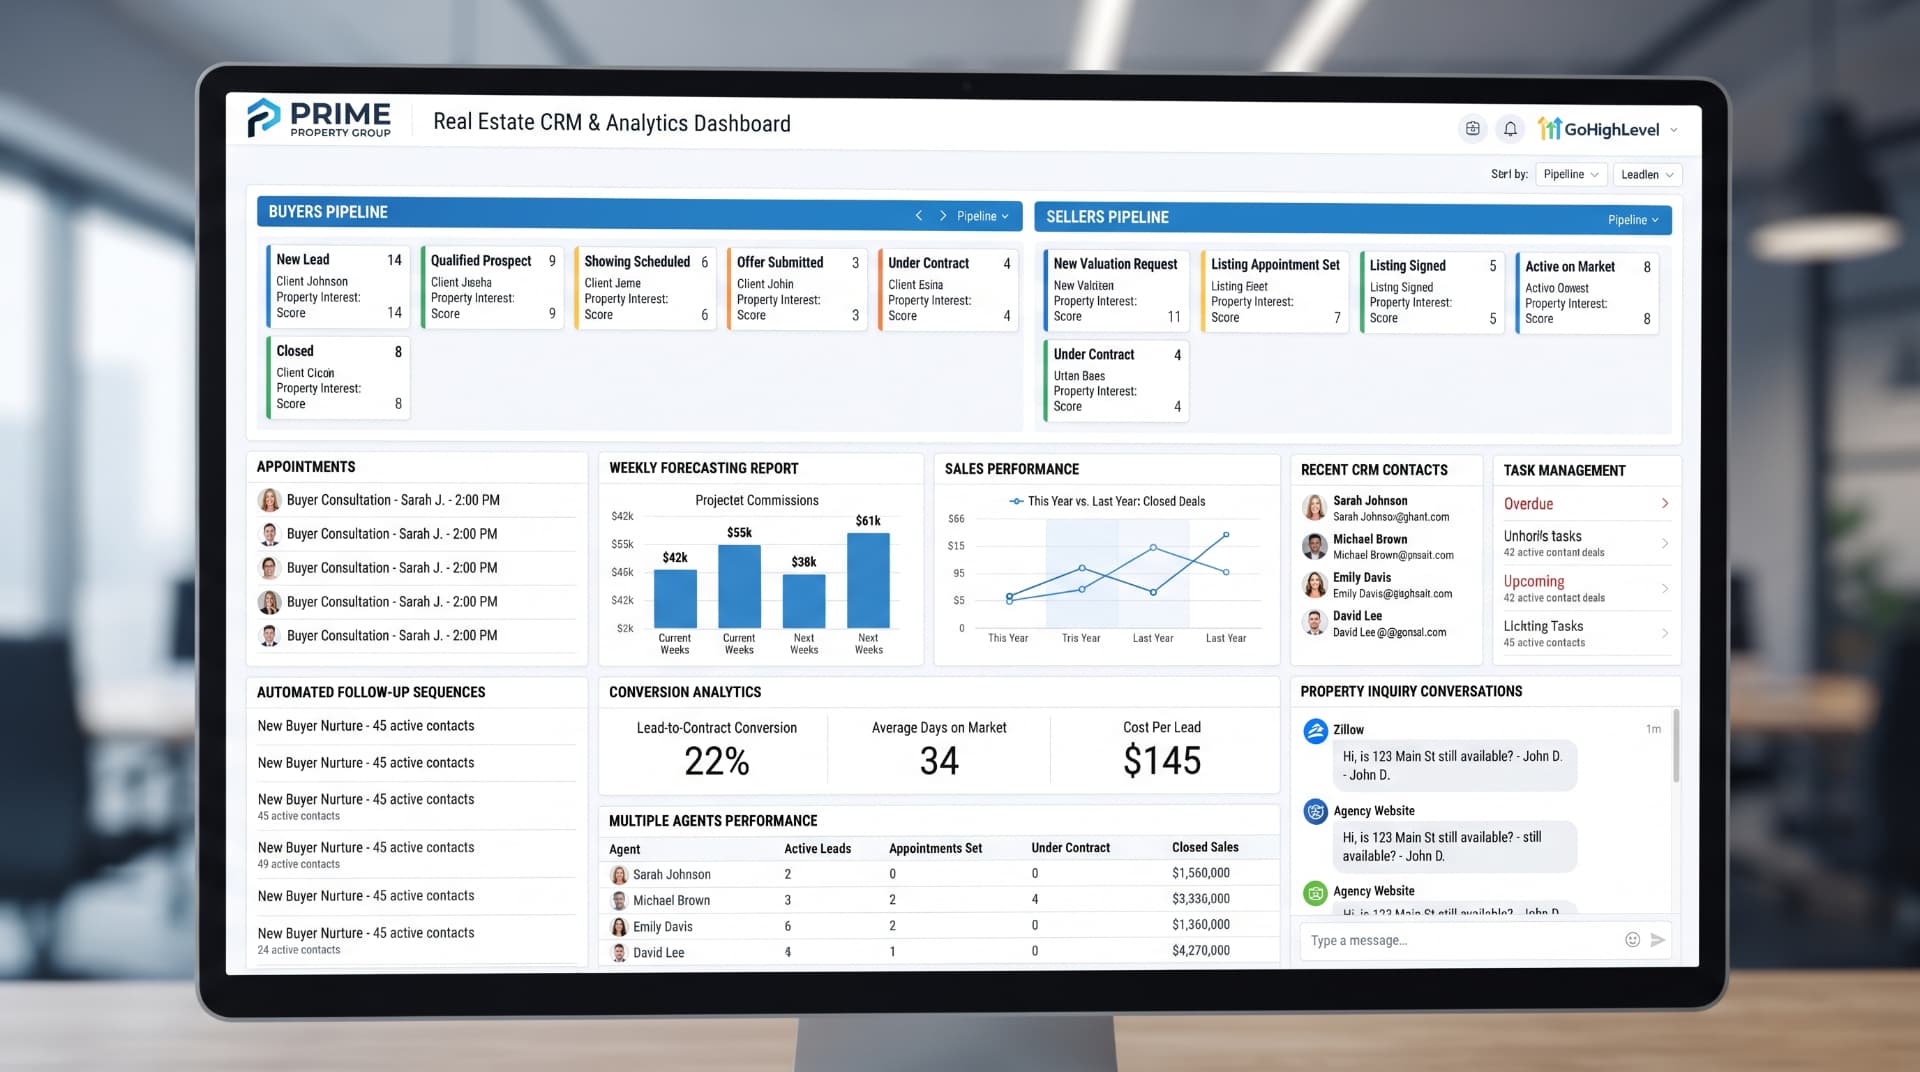Click David Lee's avatar in Recent CRM Contacts
Screen dimensions: 1920x1072
[x=1314, y=623]
